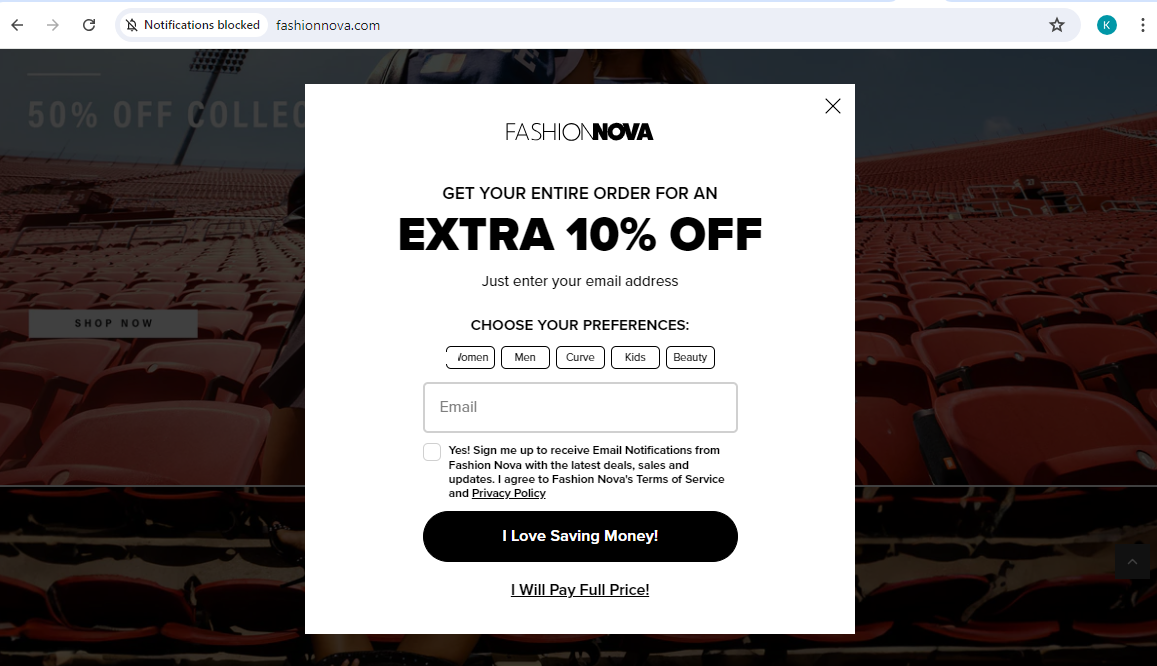The width and height of the screenshot is (1157, 666).
Task: Toggle the Women preference option
Action: (x=470, y=357)
